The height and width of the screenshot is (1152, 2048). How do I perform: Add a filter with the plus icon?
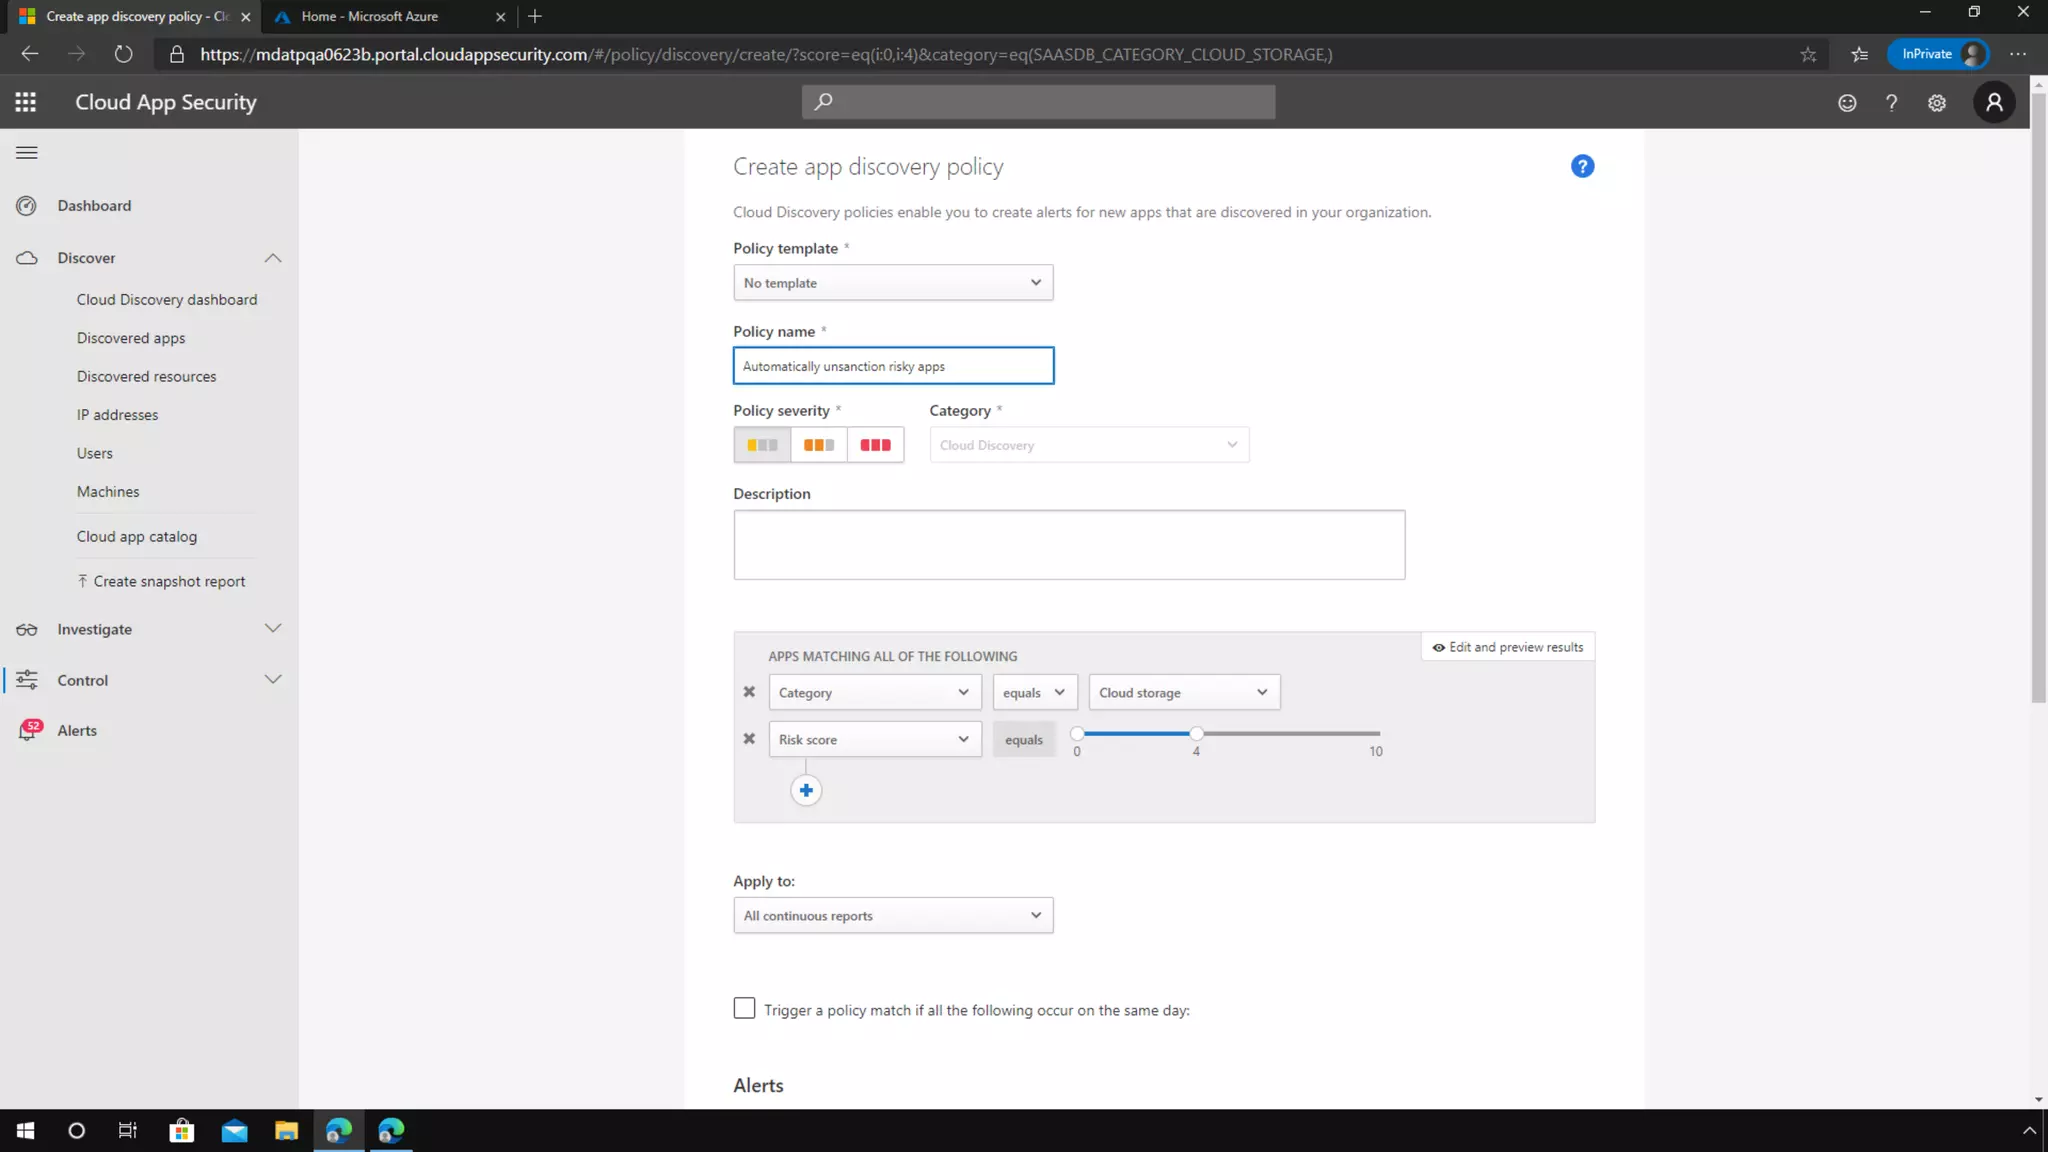click(806, 790)
